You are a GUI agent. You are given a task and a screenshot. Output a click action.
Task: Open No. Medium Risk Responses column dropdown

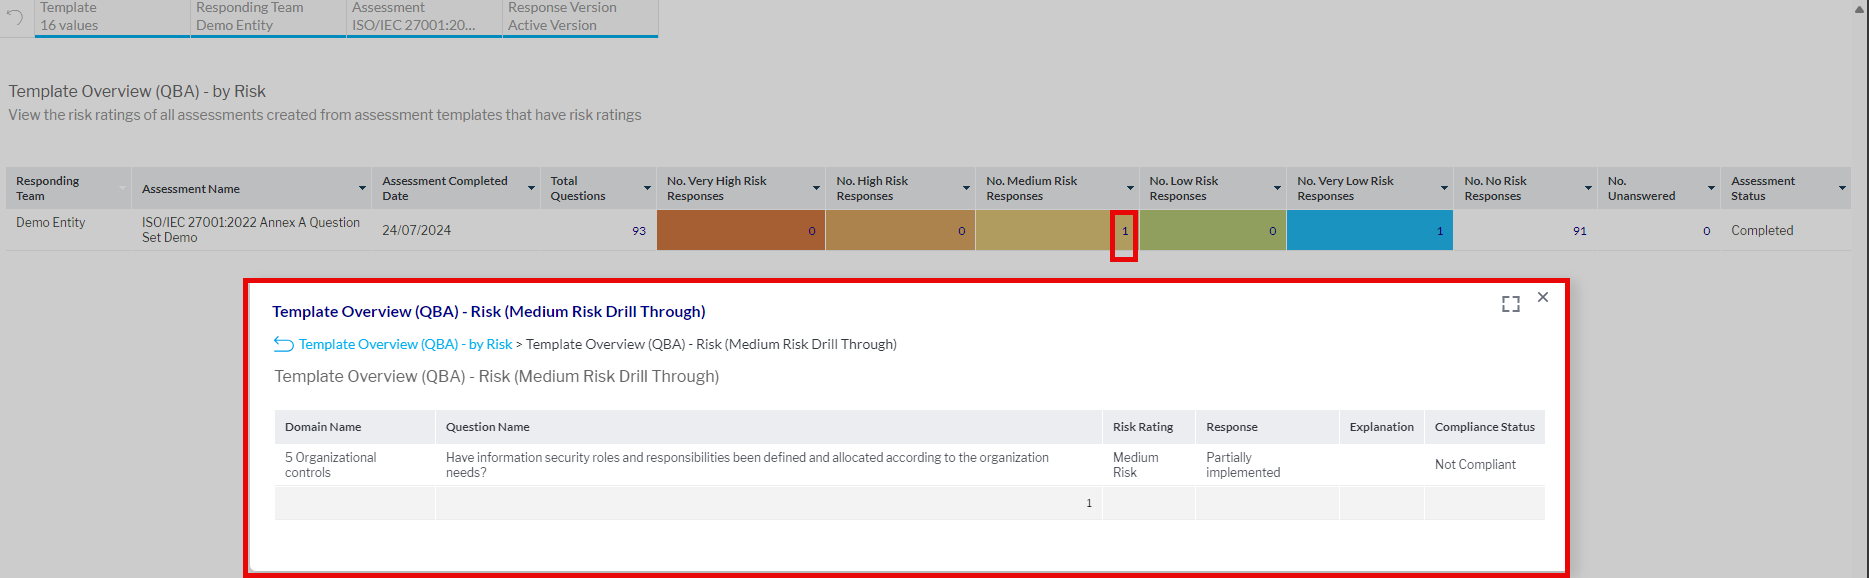(x=1130, y=188)
